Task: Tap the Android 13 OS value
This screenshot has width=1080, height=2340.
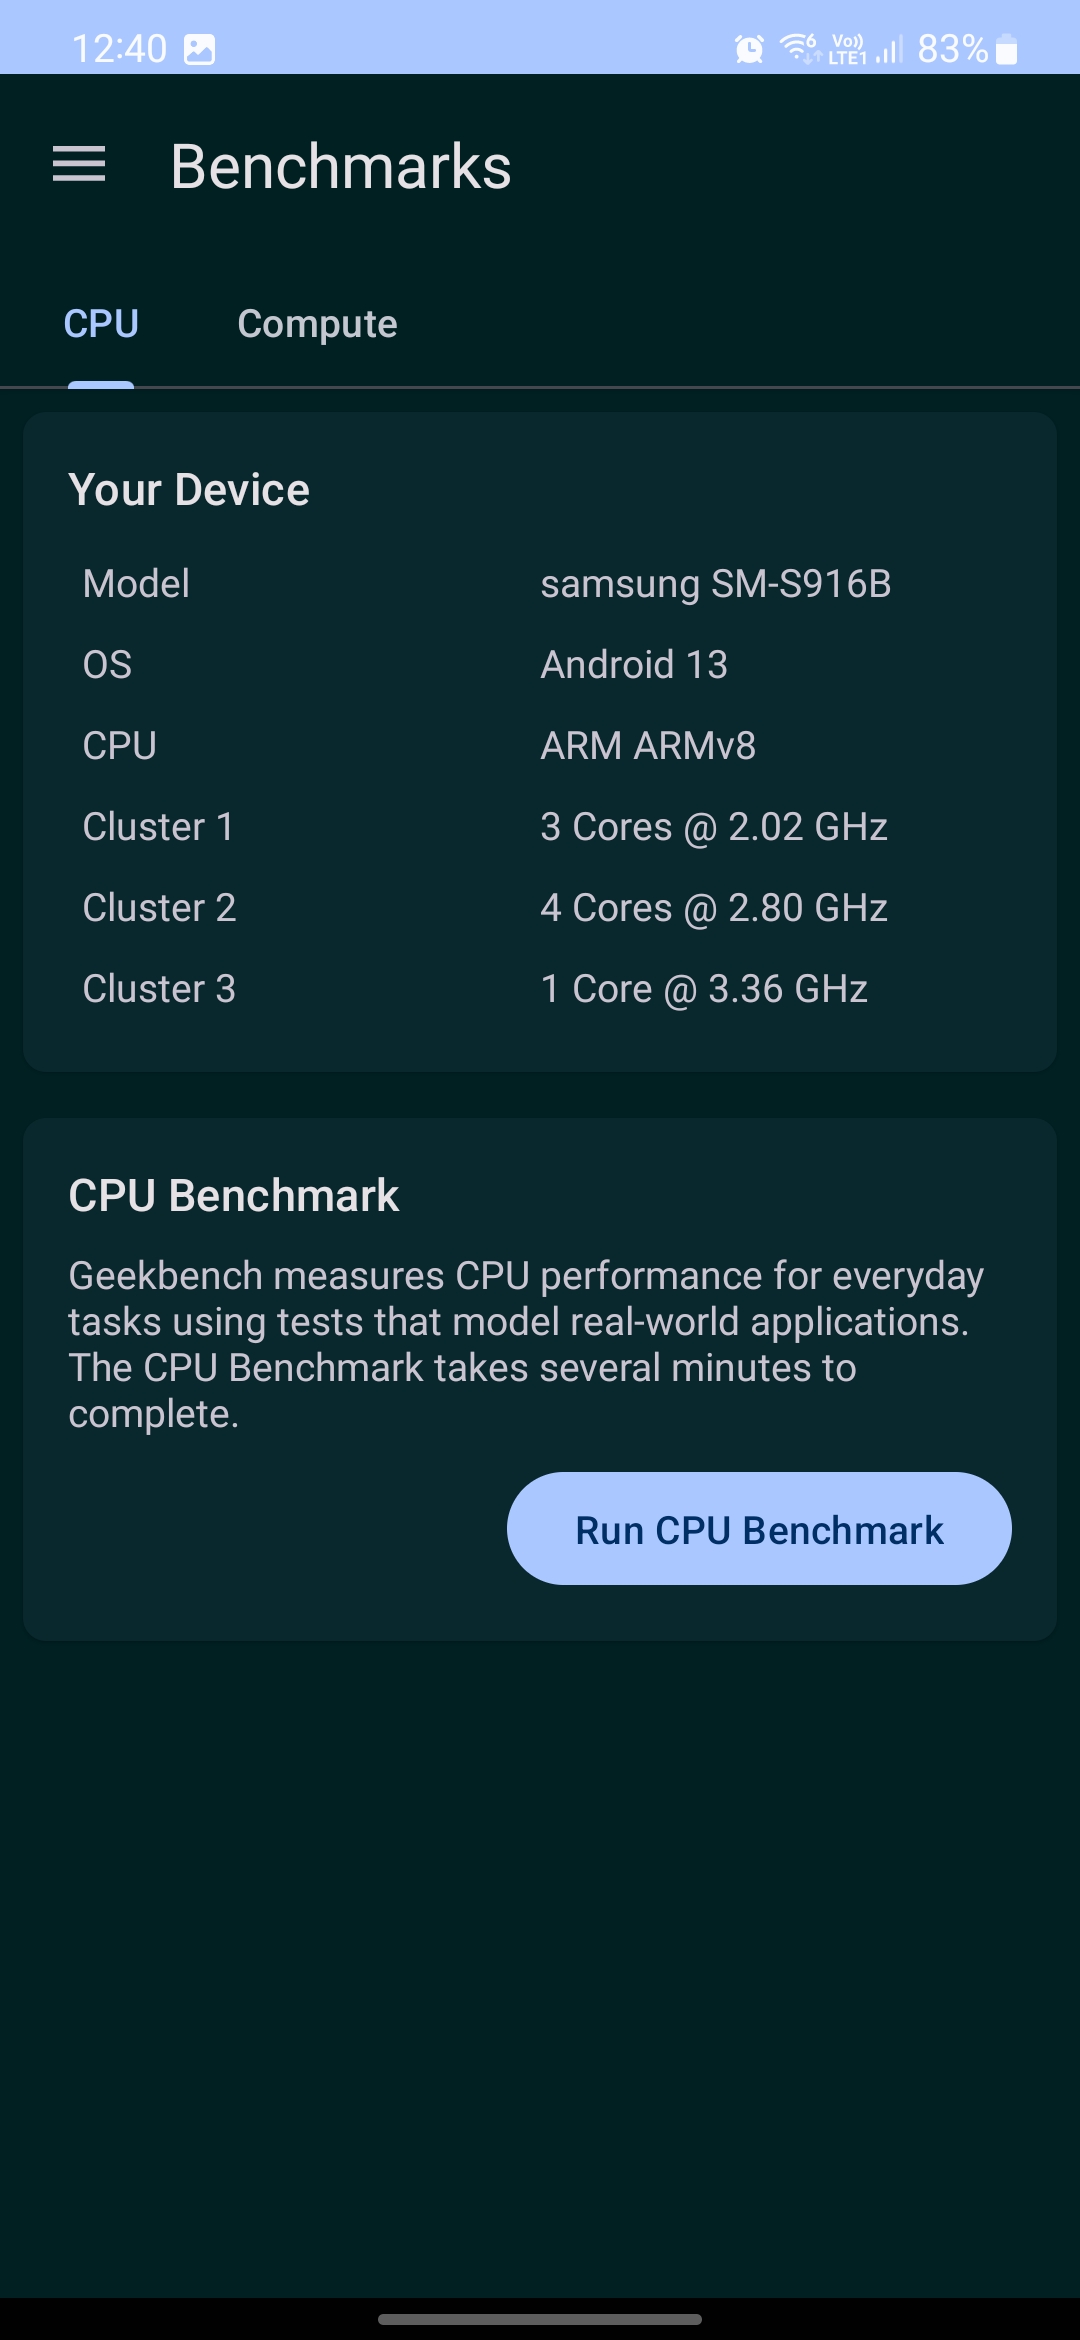Action: point(634,665)
